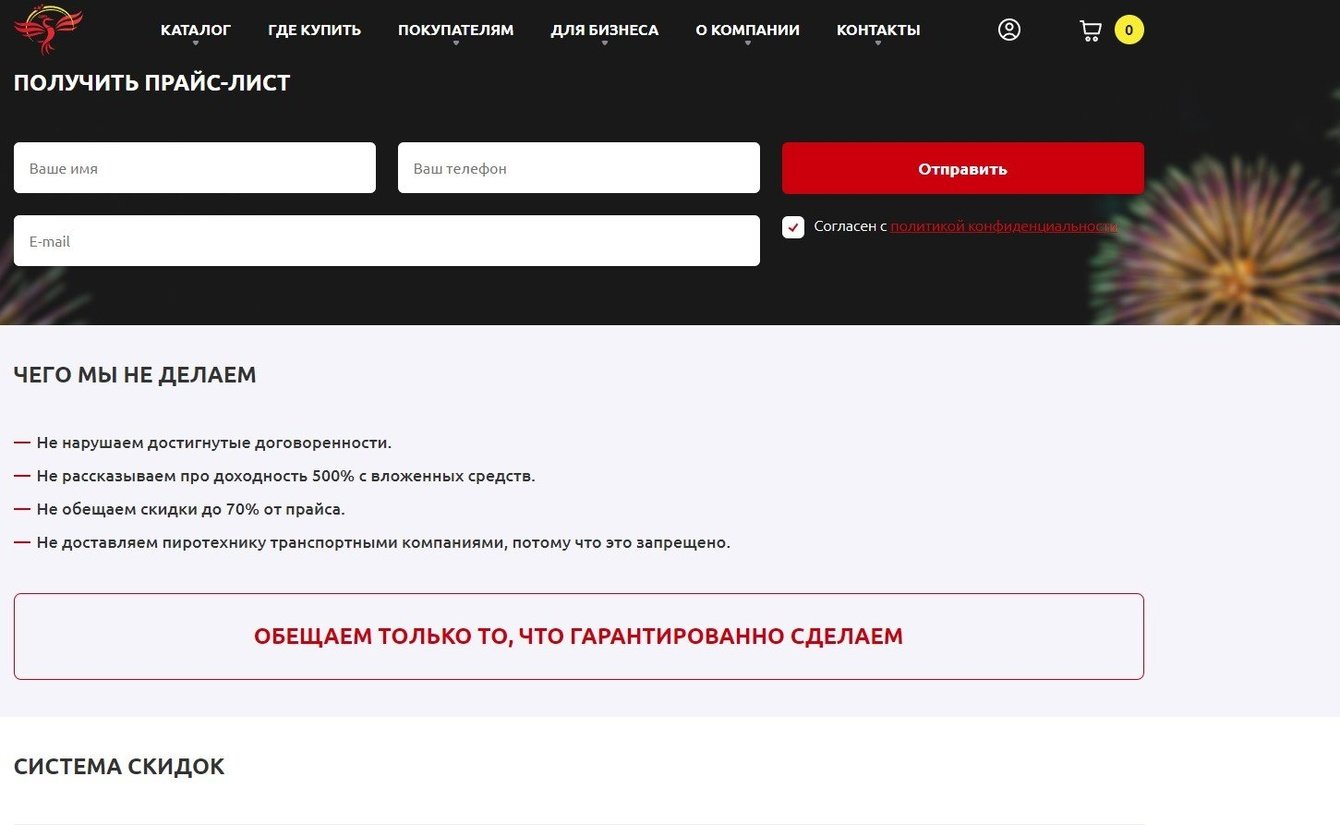
Task: Open the ДЛЯ БИЗНЕСА menu item
Action: (605, 30)
